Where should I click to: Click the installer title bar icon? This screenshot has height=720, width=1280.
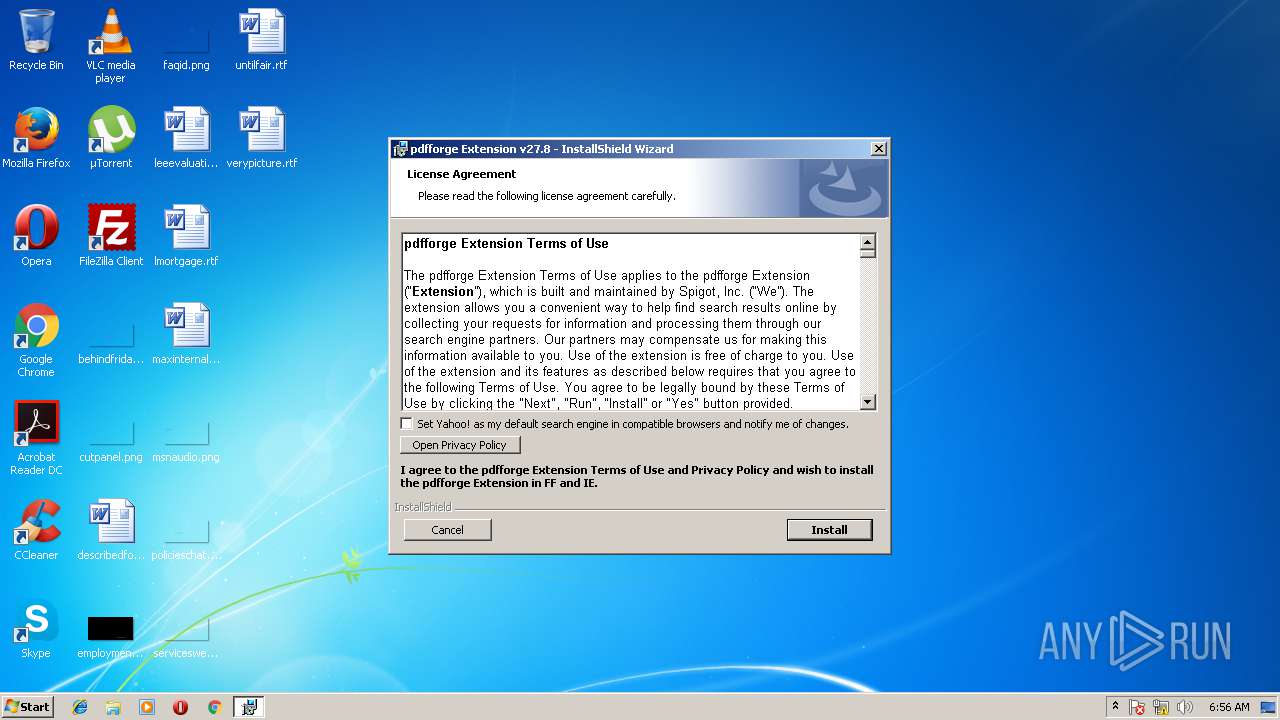point(400,149)
